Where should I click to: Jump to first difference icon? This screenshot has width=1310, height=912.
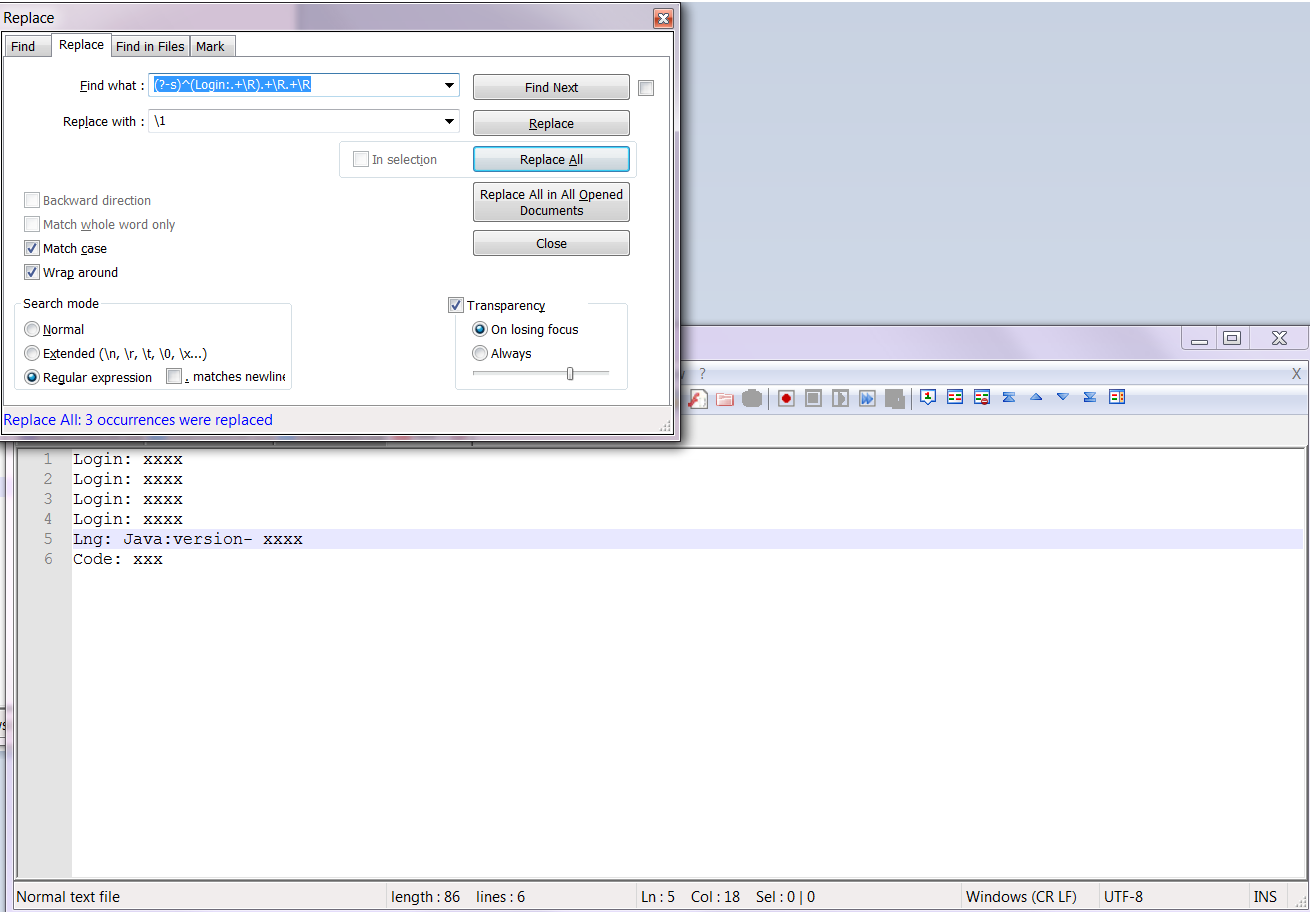pos(1009,397)
